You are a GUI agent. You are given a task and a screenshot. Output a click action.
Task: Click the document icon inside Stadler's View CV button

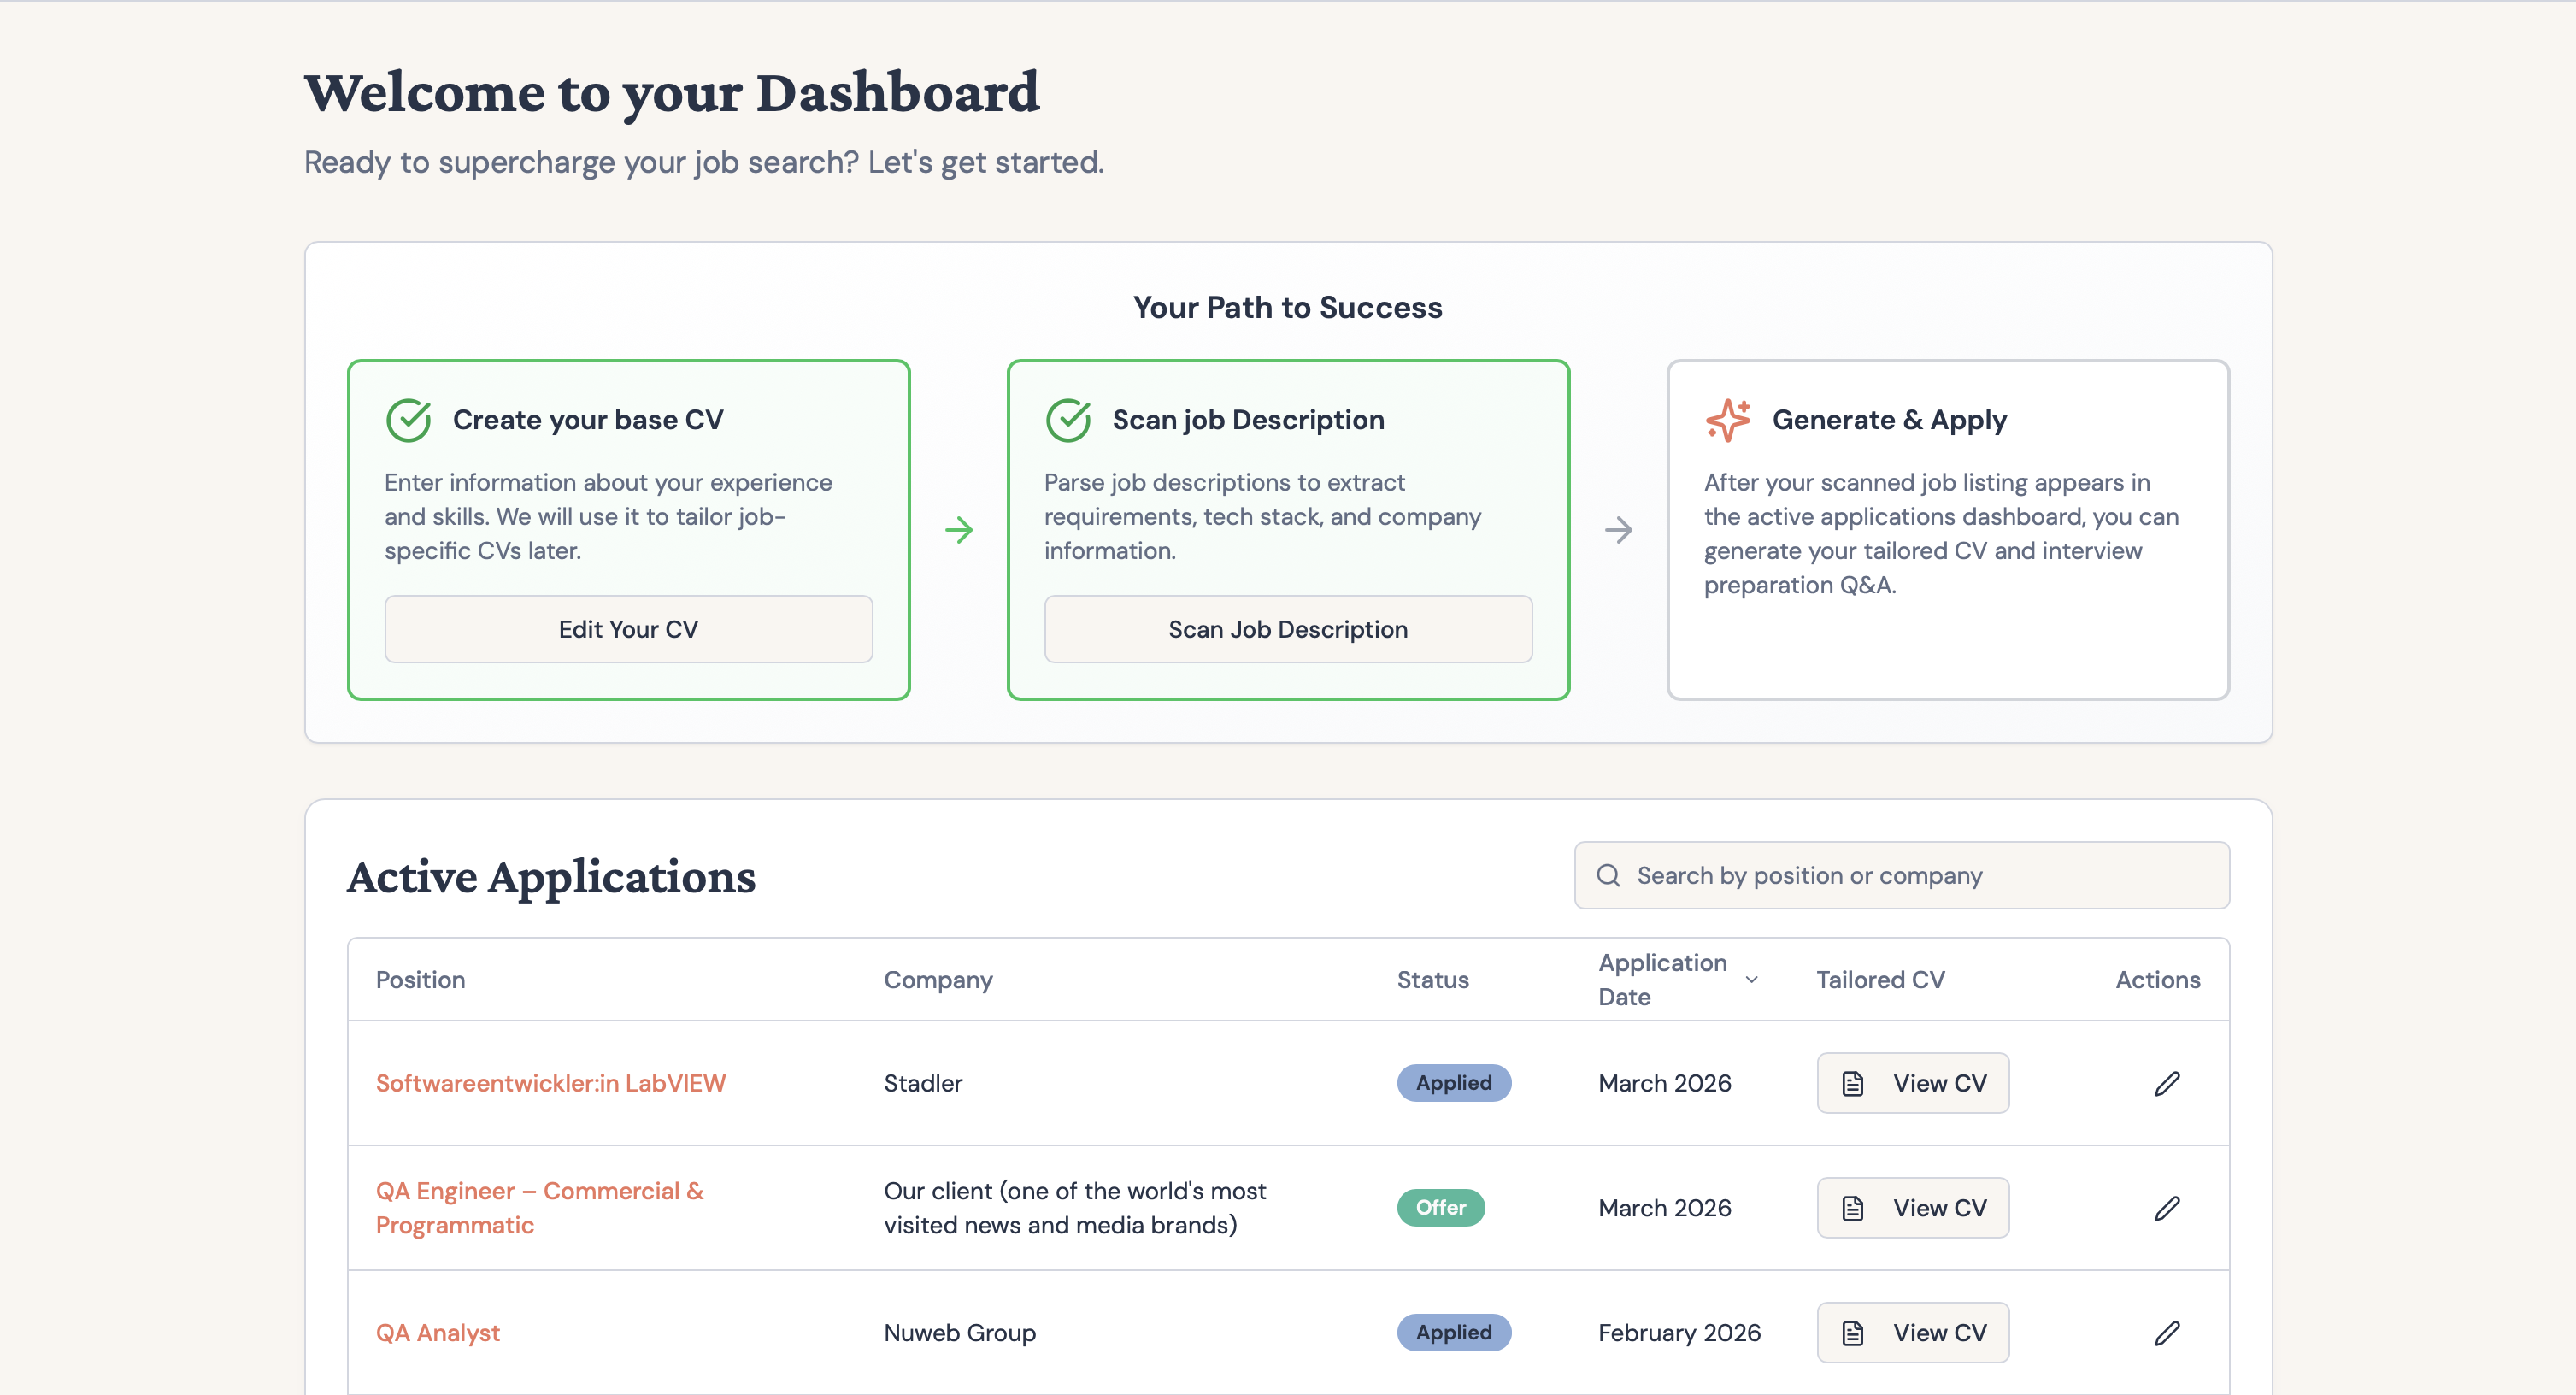[1855, 1083]
